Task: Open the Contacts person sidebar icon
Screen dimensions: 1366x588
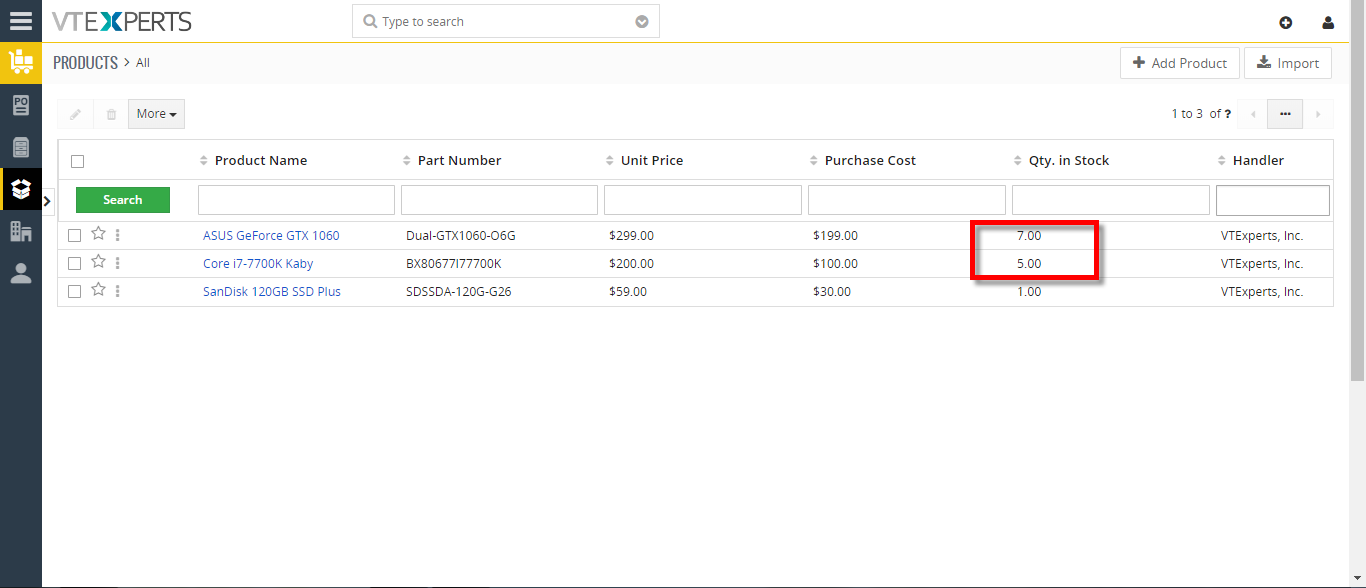Action: 20,273
